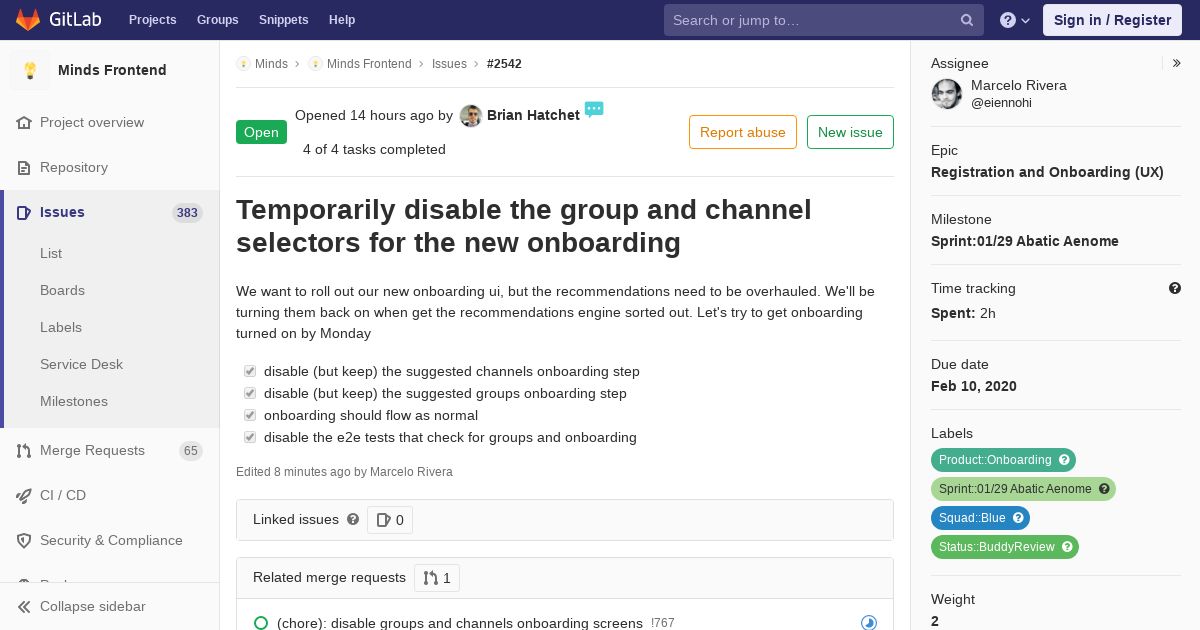
Task: Open the Labels submenu item
Action: 61,327
